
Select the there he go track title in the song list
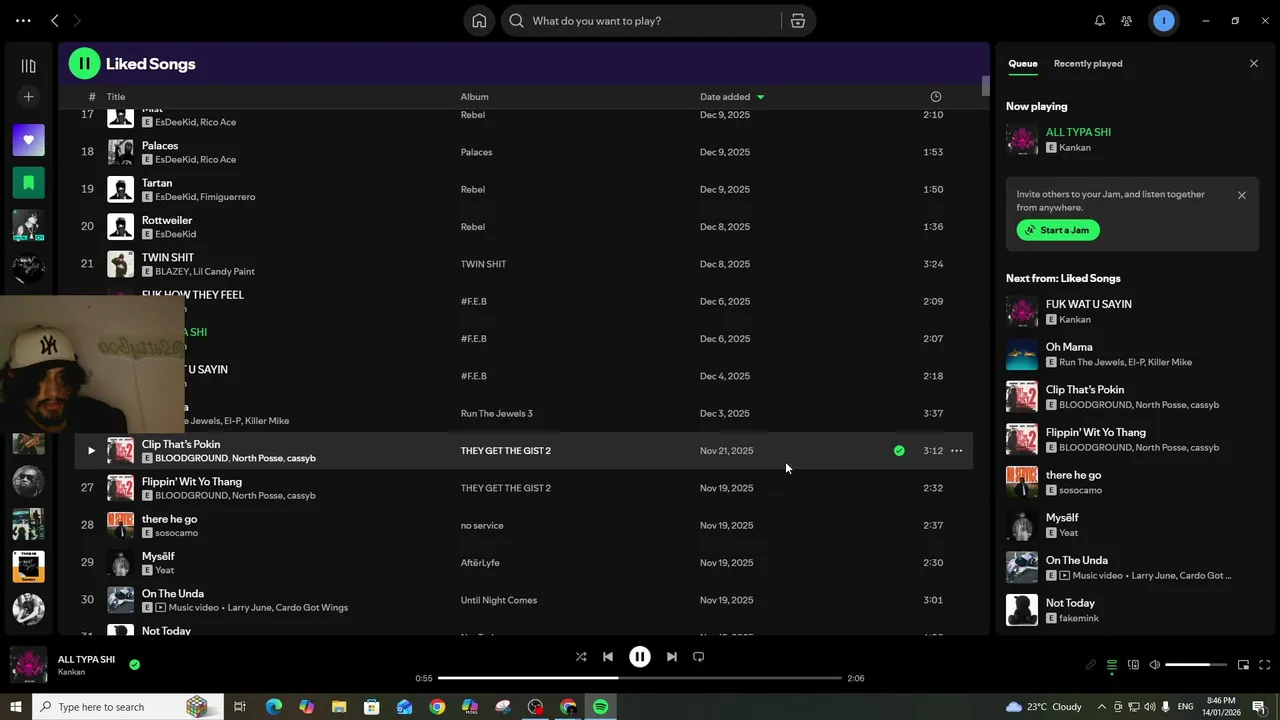tap(169, 519)
